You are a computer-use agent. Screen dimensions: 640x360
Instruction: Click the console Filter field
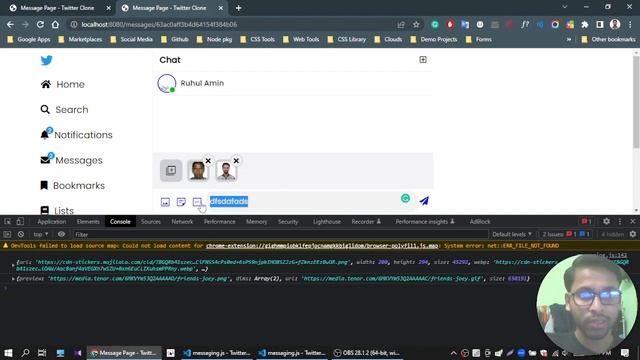(280, 235)
